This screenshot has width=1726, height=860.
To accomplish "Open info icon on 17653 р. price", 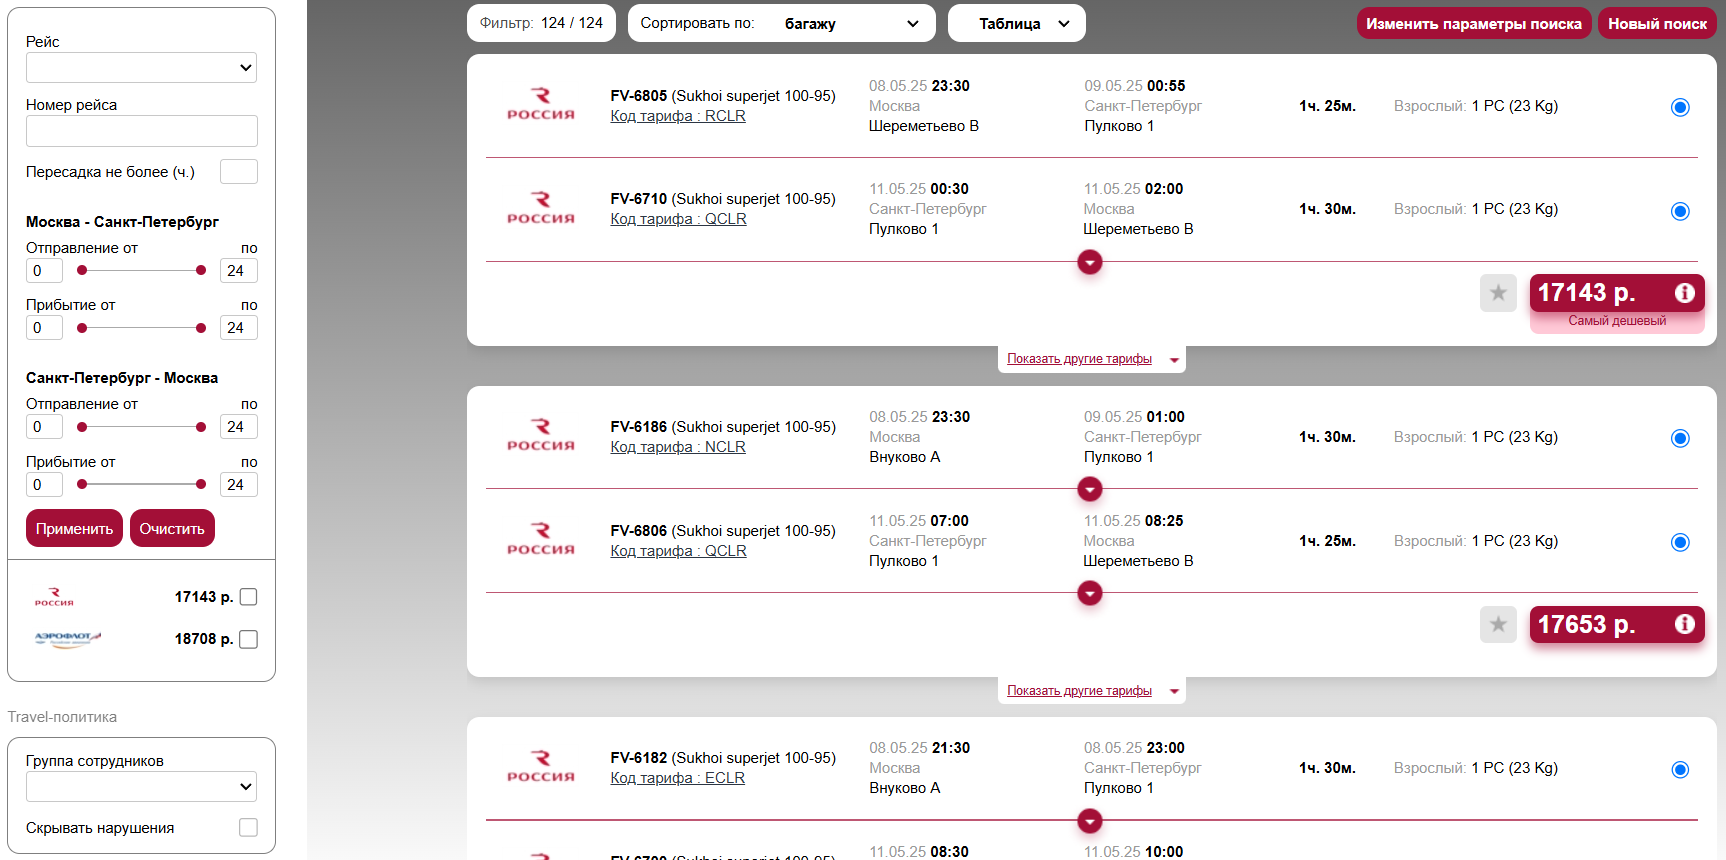I will tap(1685, 624).
